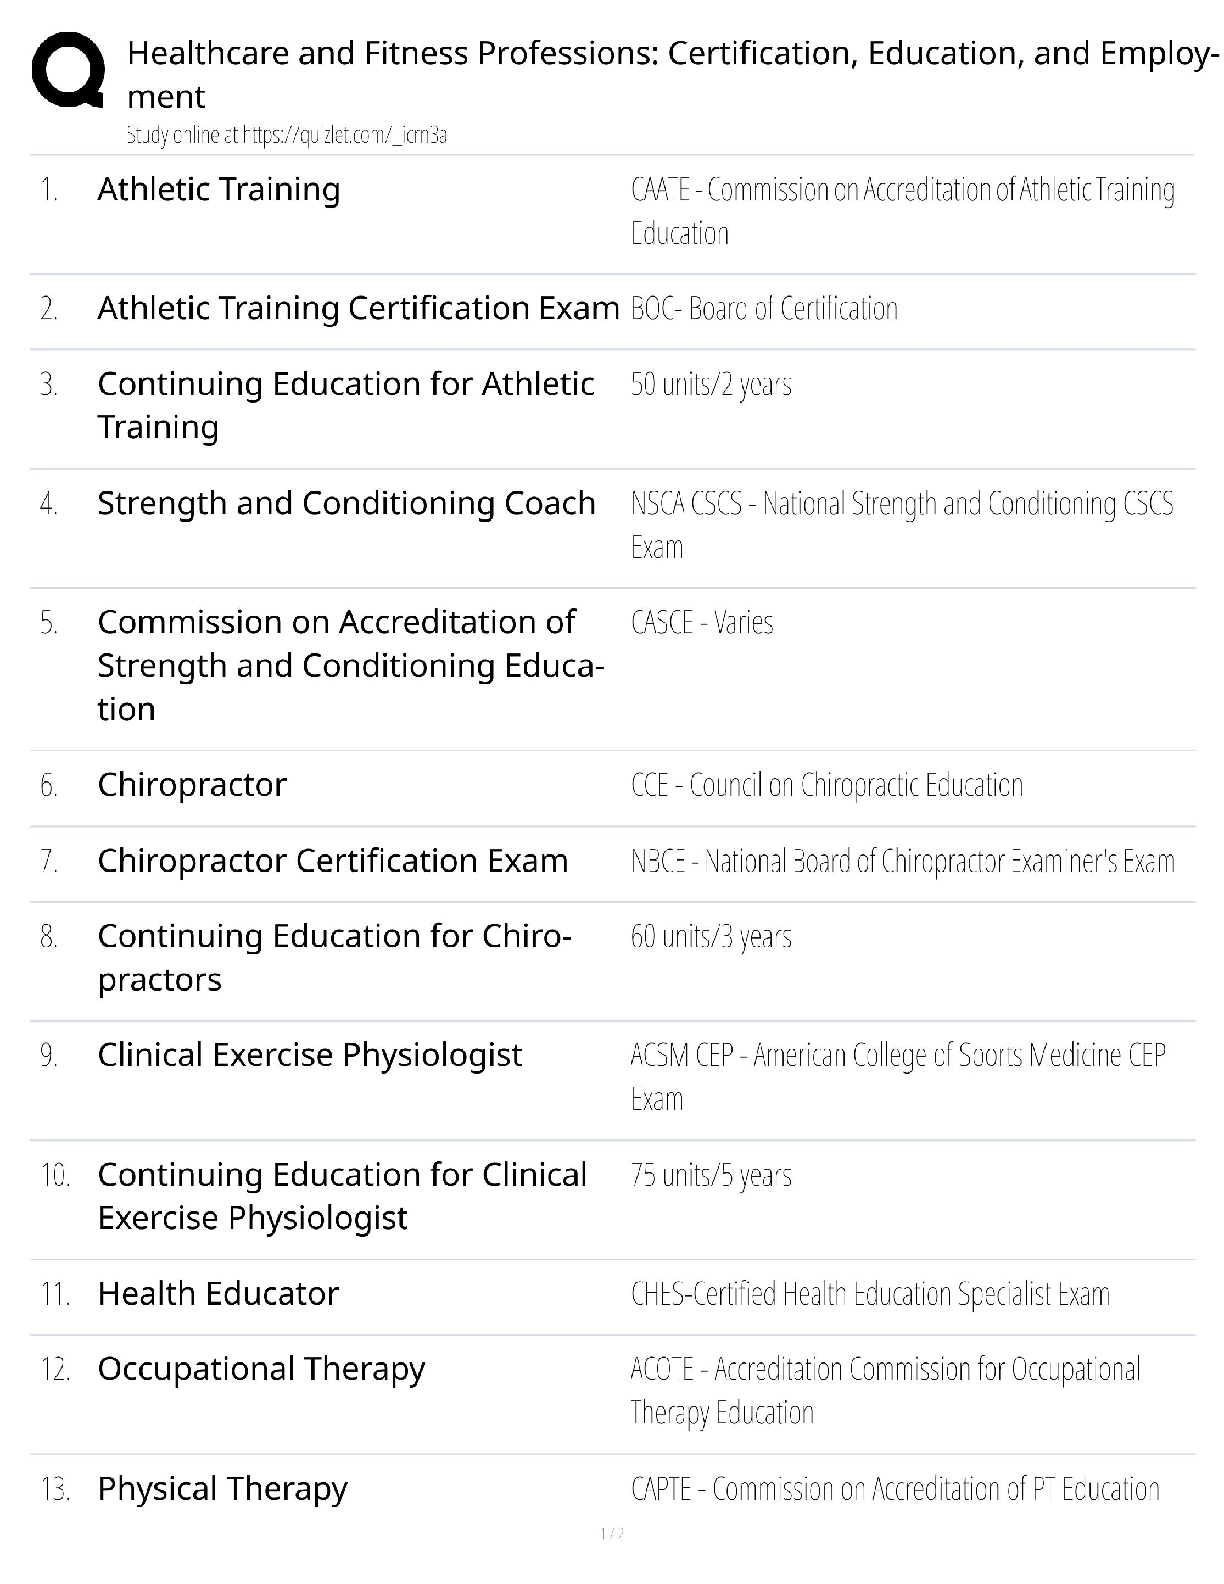Click the BOC- Board of Certification definition

[764, 308]
